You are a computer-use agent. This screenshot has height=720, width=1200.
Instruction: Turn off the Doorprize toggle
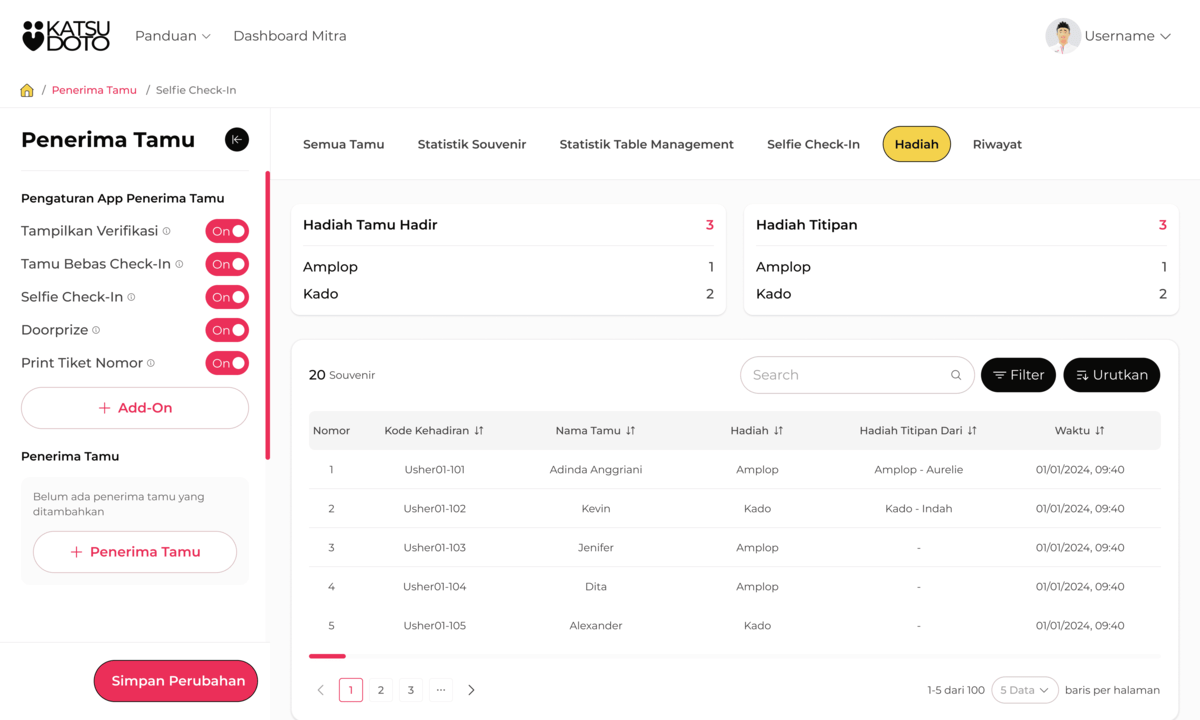click(227, 330)
